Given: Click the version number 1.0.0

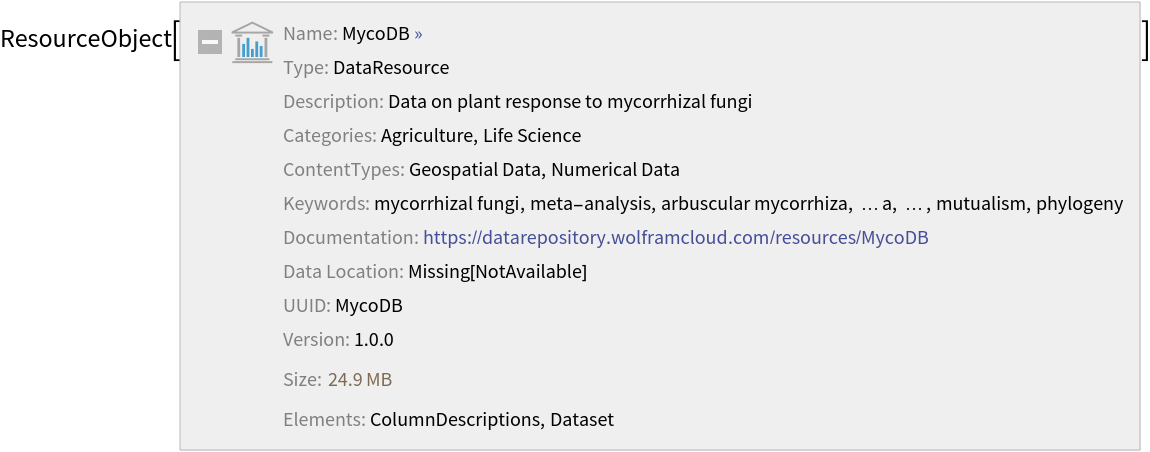Looking at the screenshot, I should pos(374,340).
